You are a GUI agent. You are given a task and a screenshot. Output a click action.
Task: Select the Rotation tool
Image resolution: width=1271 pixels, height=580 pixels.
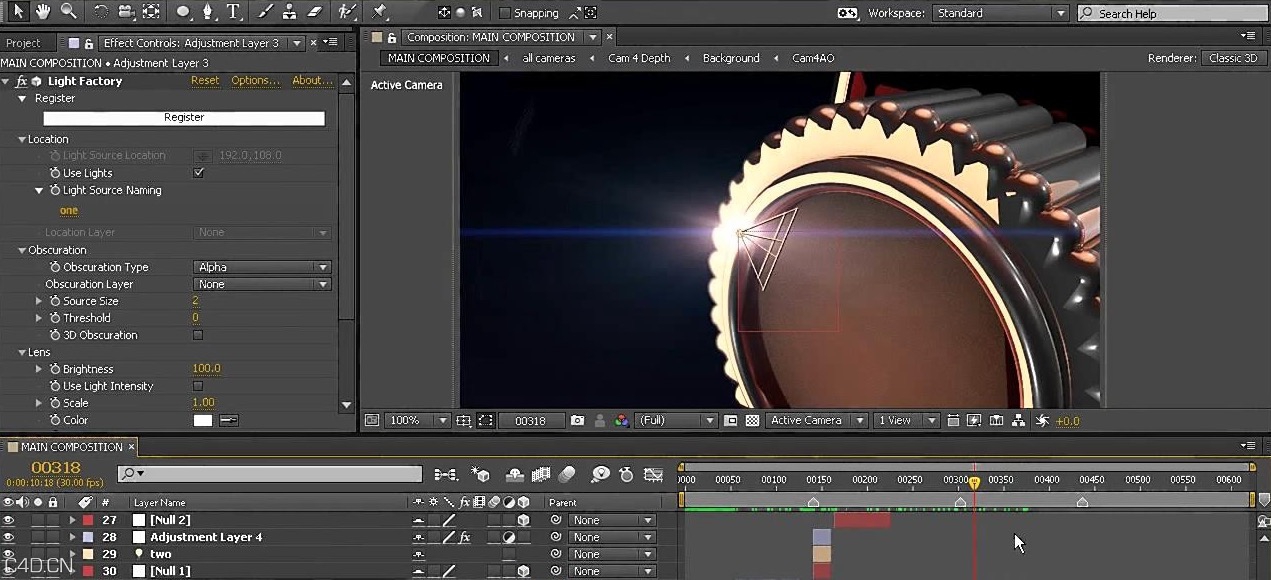coord(101,12)
